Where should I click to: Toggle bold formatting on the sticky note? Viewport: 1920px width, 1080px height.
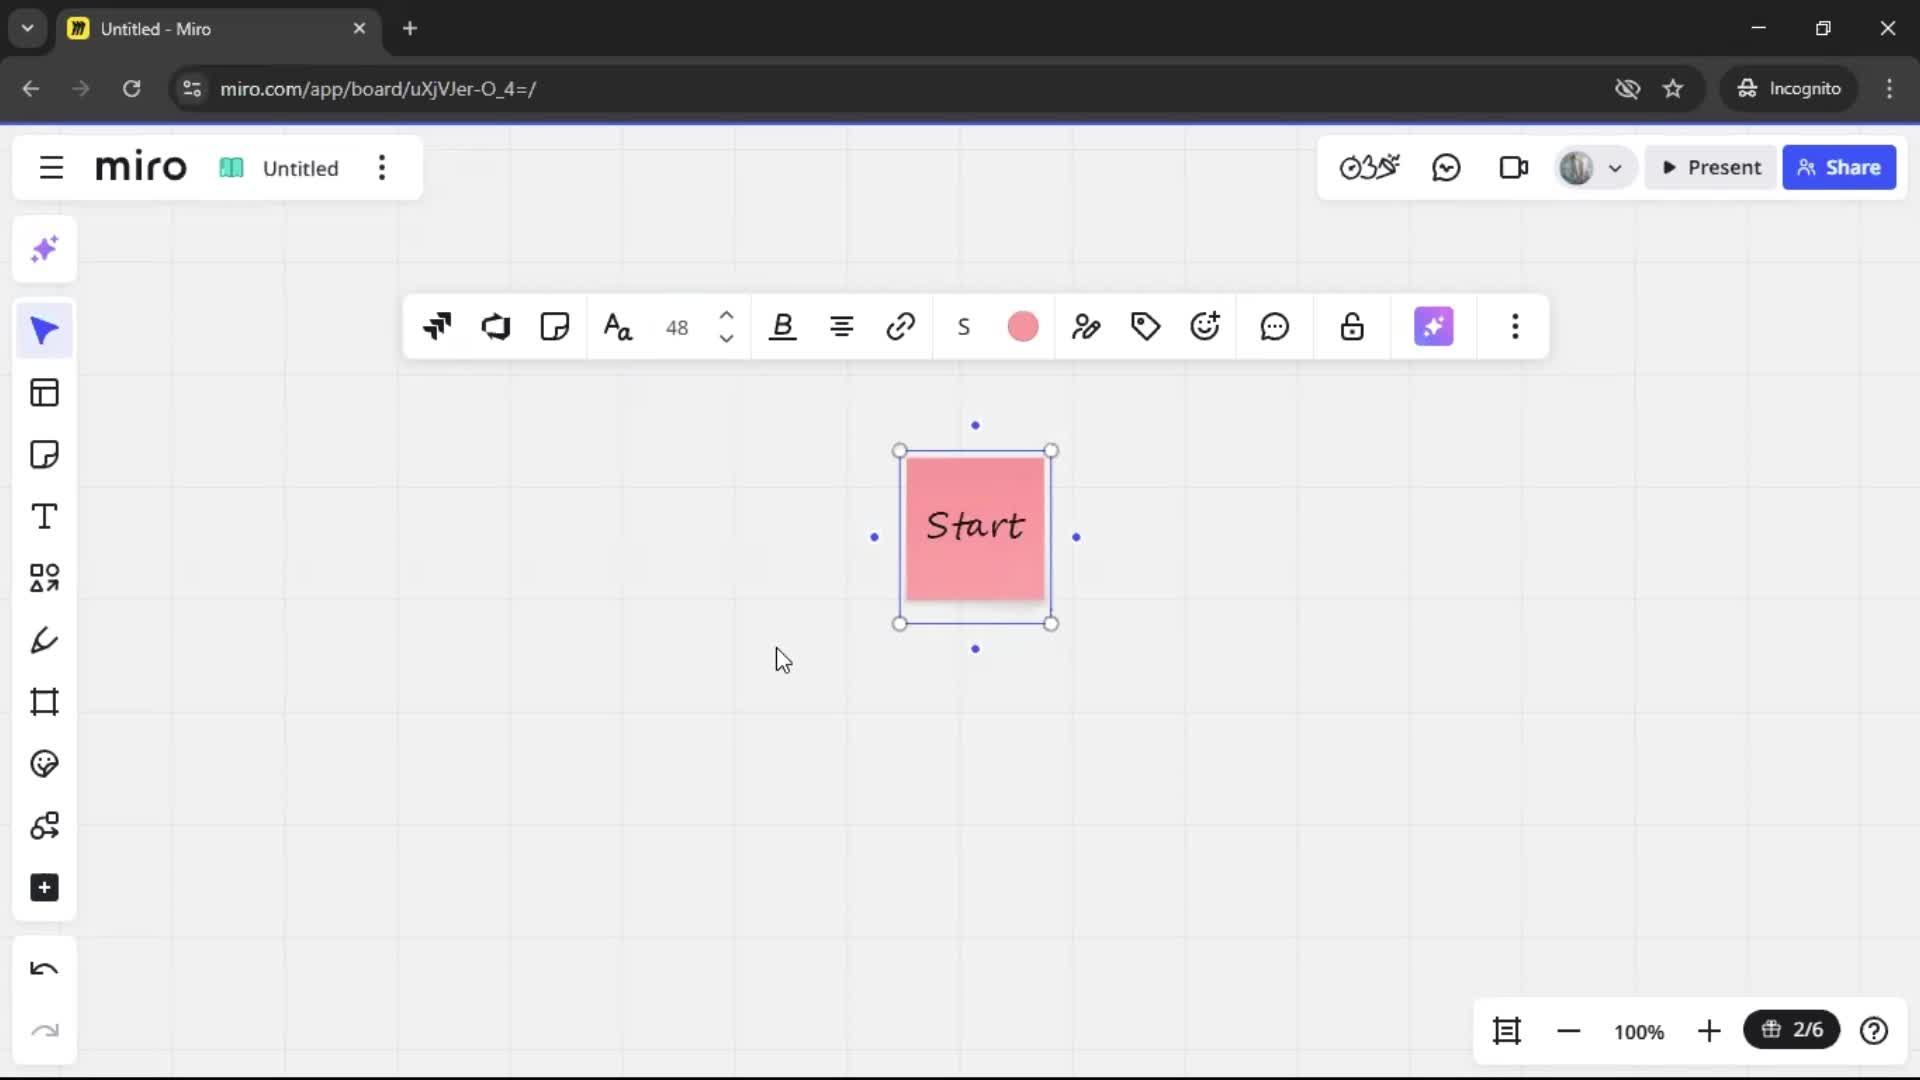[x=783, y=327]
